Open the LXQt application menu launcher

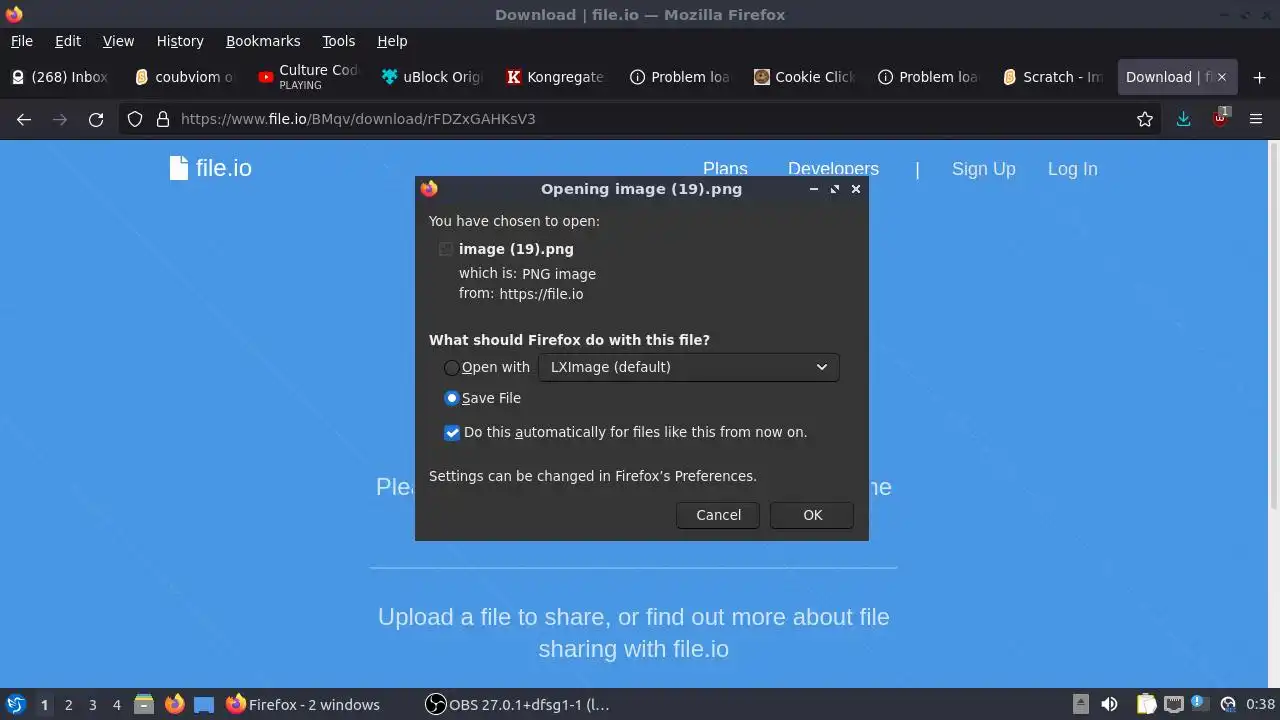15,704
